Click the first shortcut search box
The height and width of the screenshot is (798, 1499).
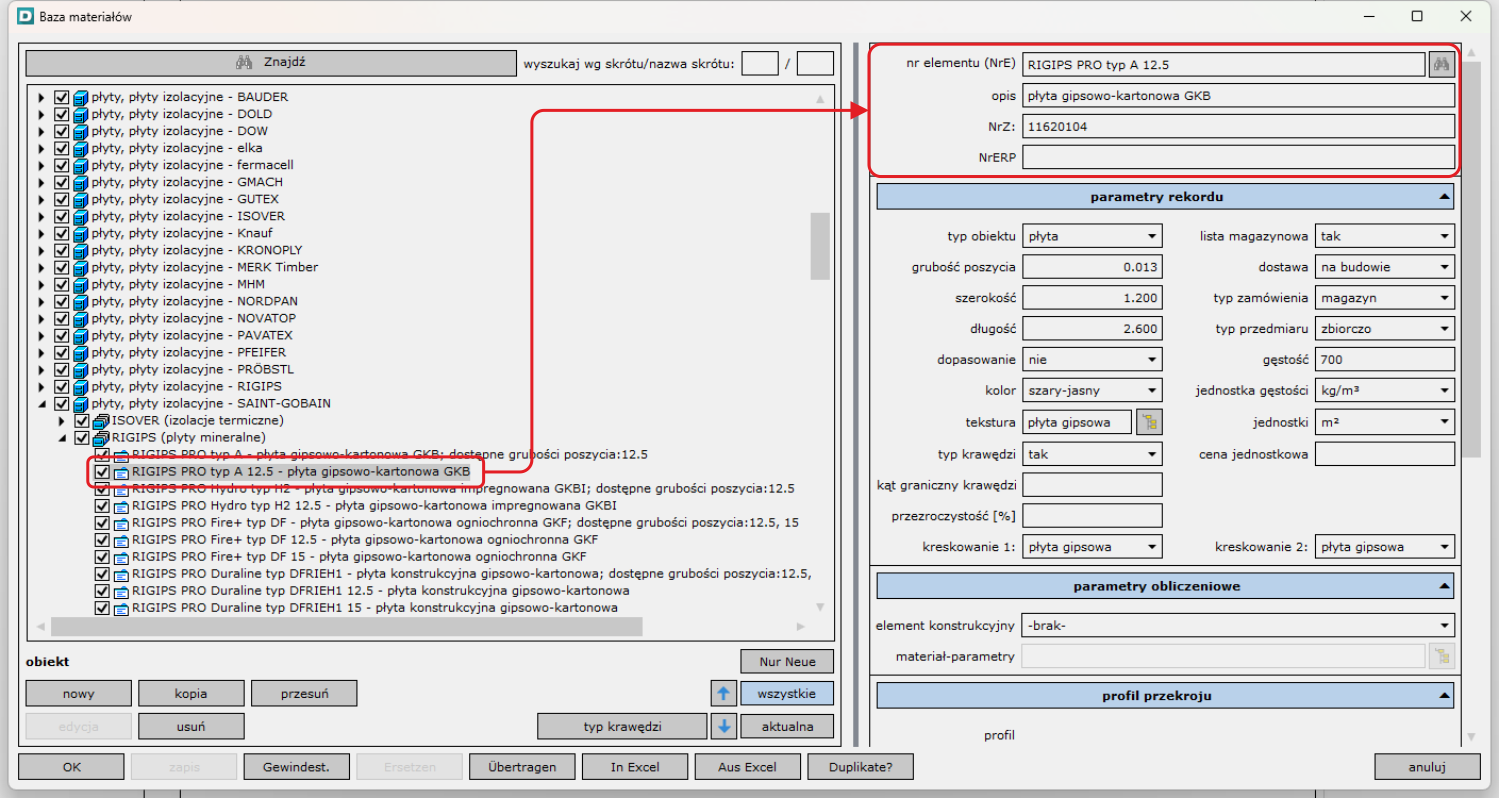(760, 63)
